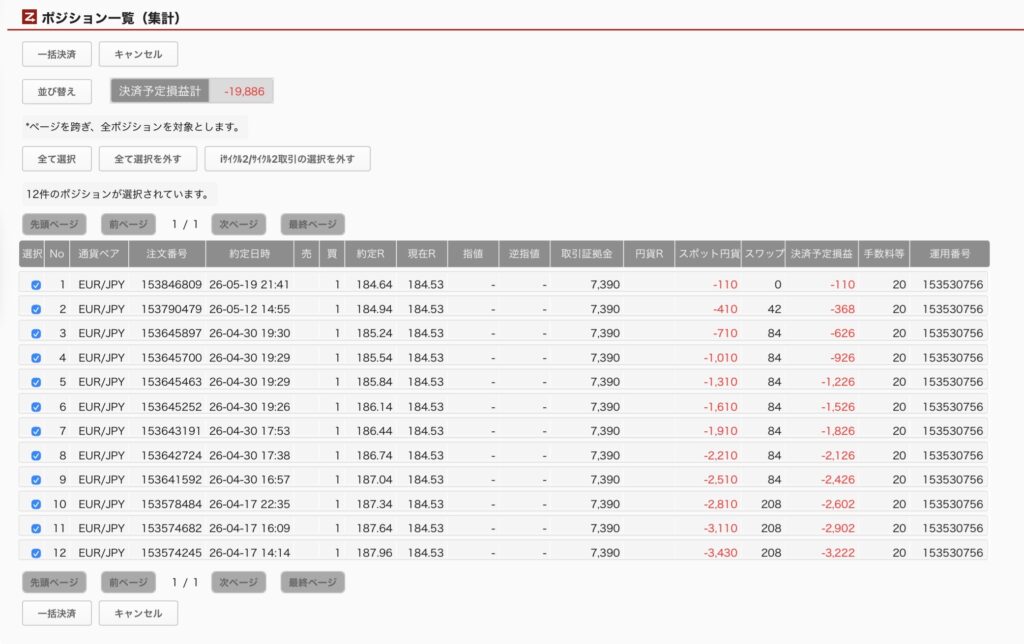The width and height of the screenshot is (1024, 644).
Task: Uncheck position No 6 checkbox
Action: pyautogui.click(x=36, y=407)
